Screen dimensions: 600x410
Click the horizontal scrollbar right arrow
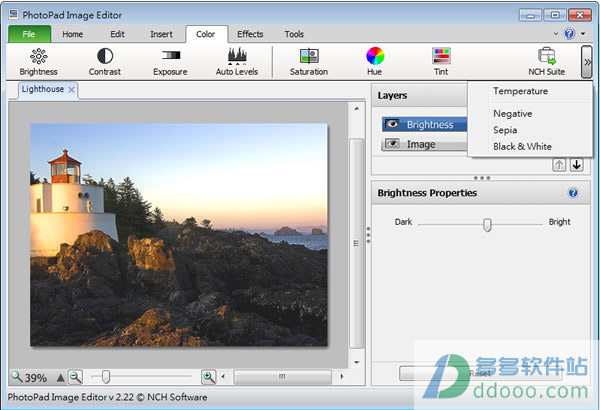pos(342,377)
